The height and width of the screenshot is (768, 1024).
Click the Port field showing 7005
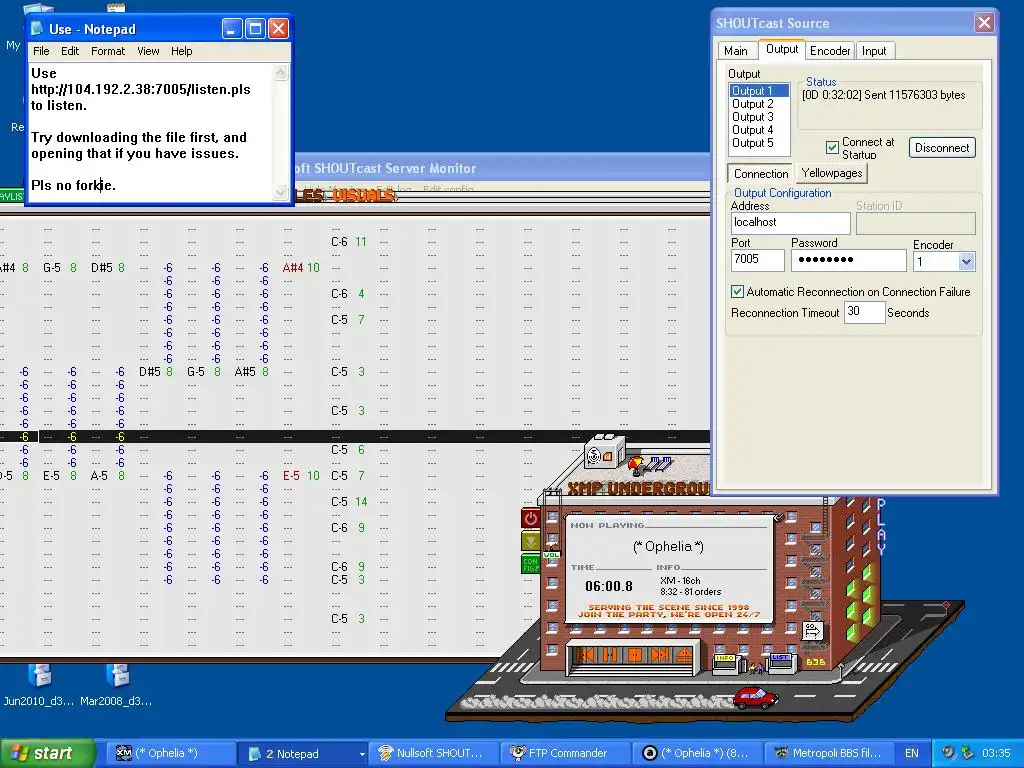(758, 260)
